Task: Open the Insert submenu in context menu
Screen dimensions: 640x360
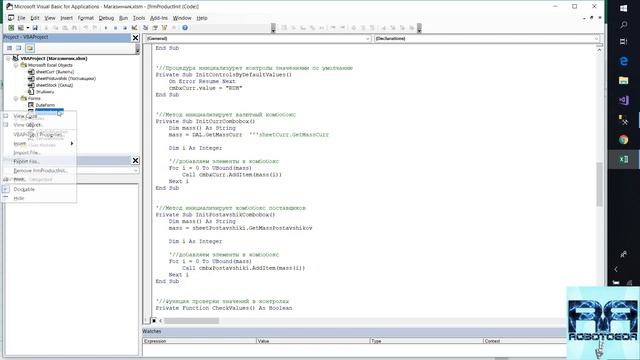Action: [39, 144]
